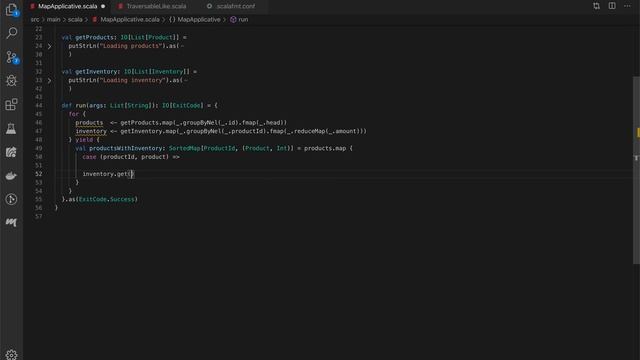This screenshot has height=360, width=640.
Task: Open the circular git-branch icon in activity bar
Action: 11,199
